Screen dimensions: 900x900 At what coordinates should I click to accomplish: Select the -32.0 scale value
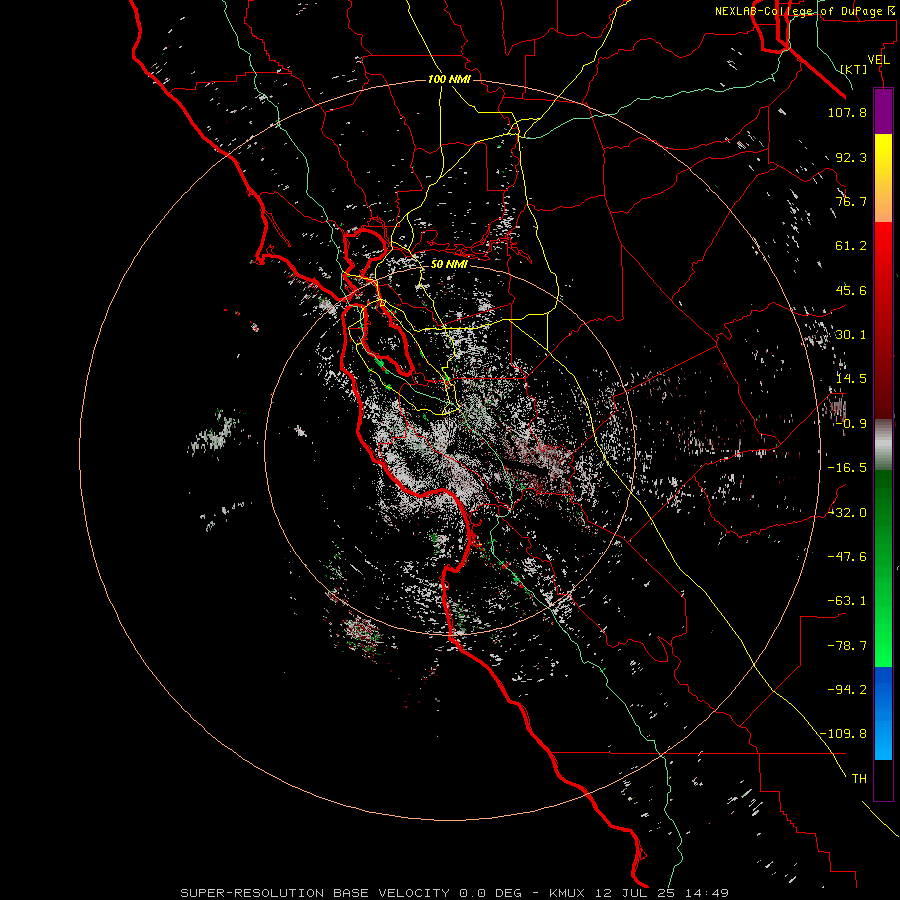tap(847, 513)
